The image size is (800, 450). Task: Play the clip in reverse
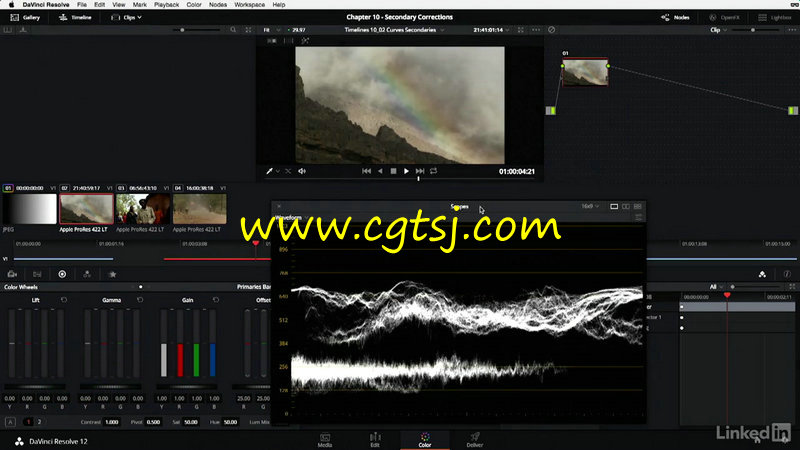click(380, 171)
